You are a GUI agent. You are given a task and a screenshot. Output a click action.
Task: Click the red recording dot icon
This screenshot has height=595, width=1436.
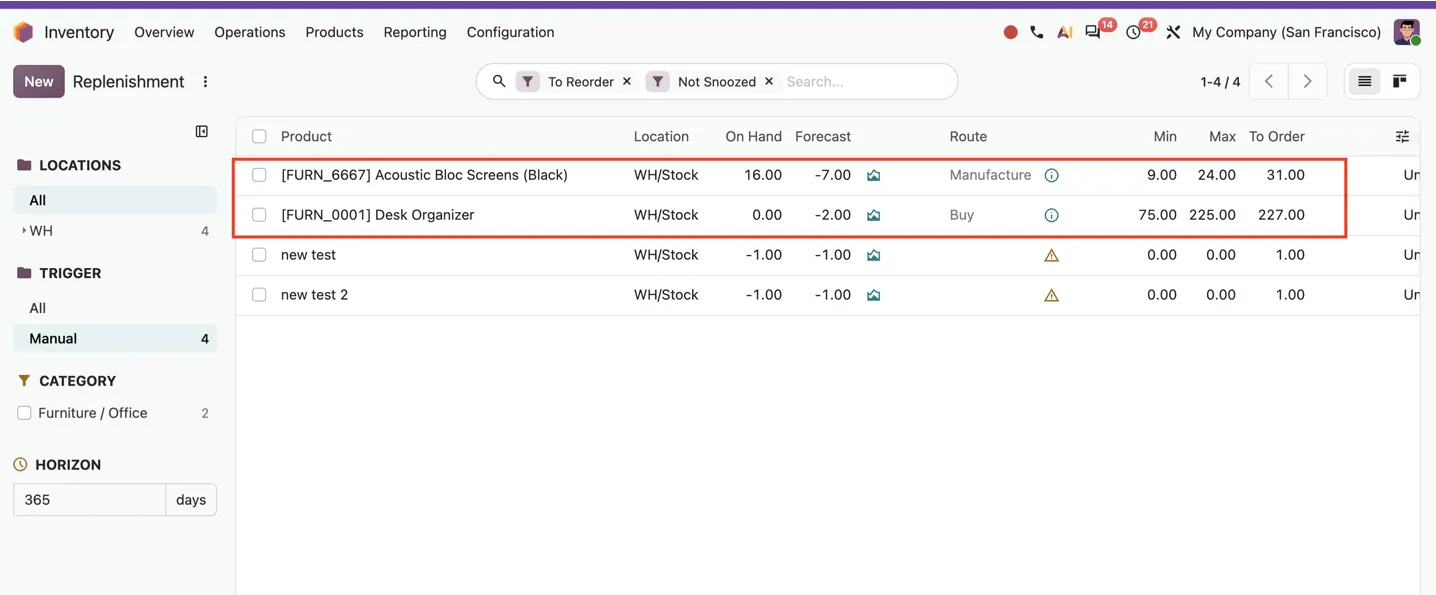point(1010,32)
